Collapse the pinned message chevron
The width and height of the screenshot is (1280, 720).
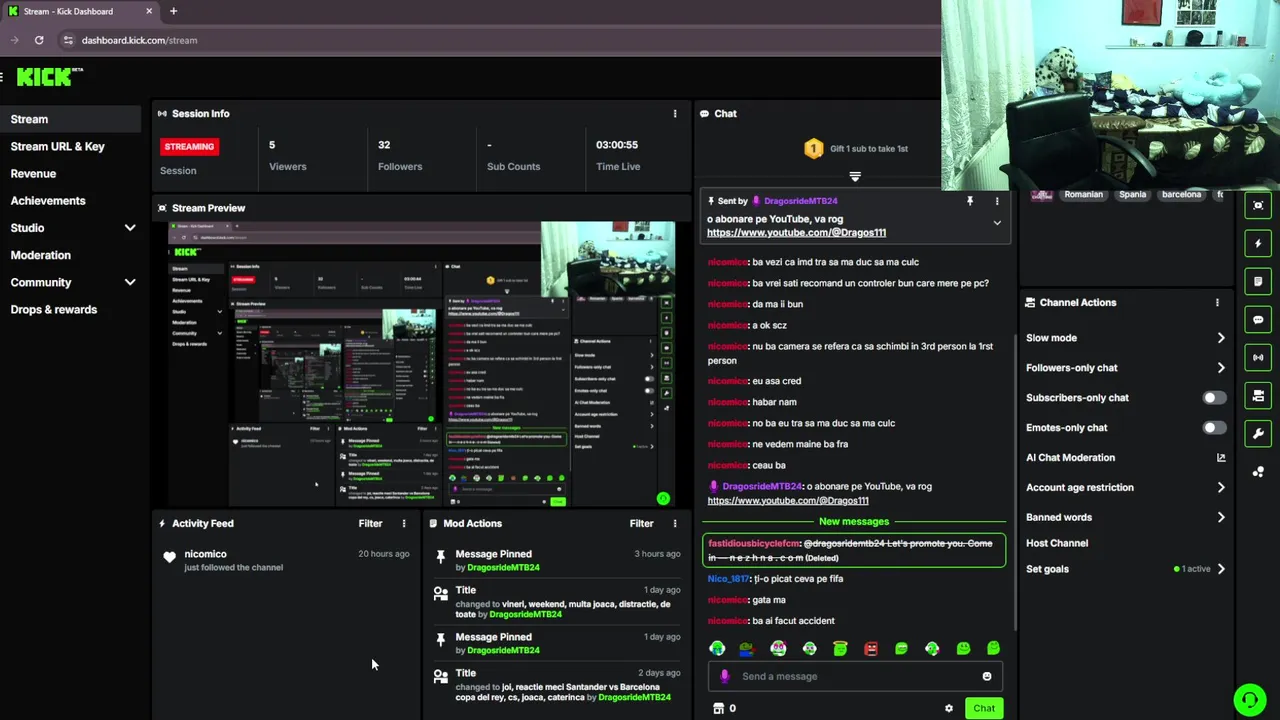(997, 223)
